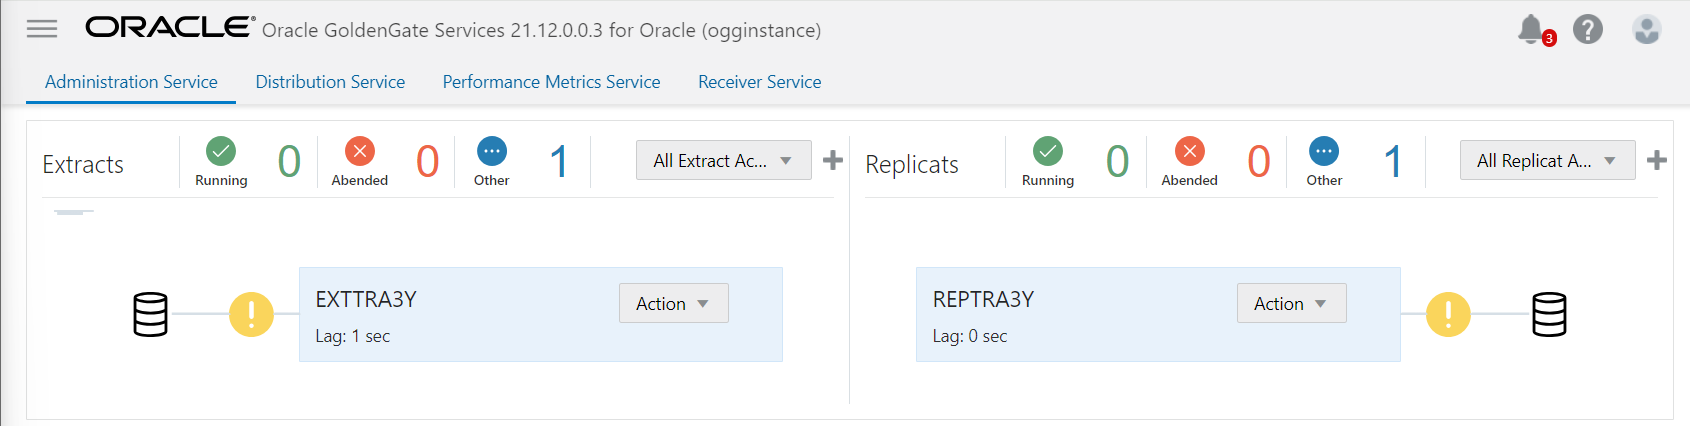Click the Replicats Abended red X icon
The image size is (1690, 426).
1190,151
